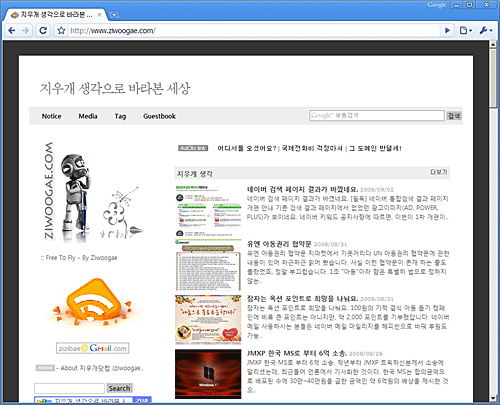
Task: Open the Naver search results post thumbnail
Action: [208, 210]
